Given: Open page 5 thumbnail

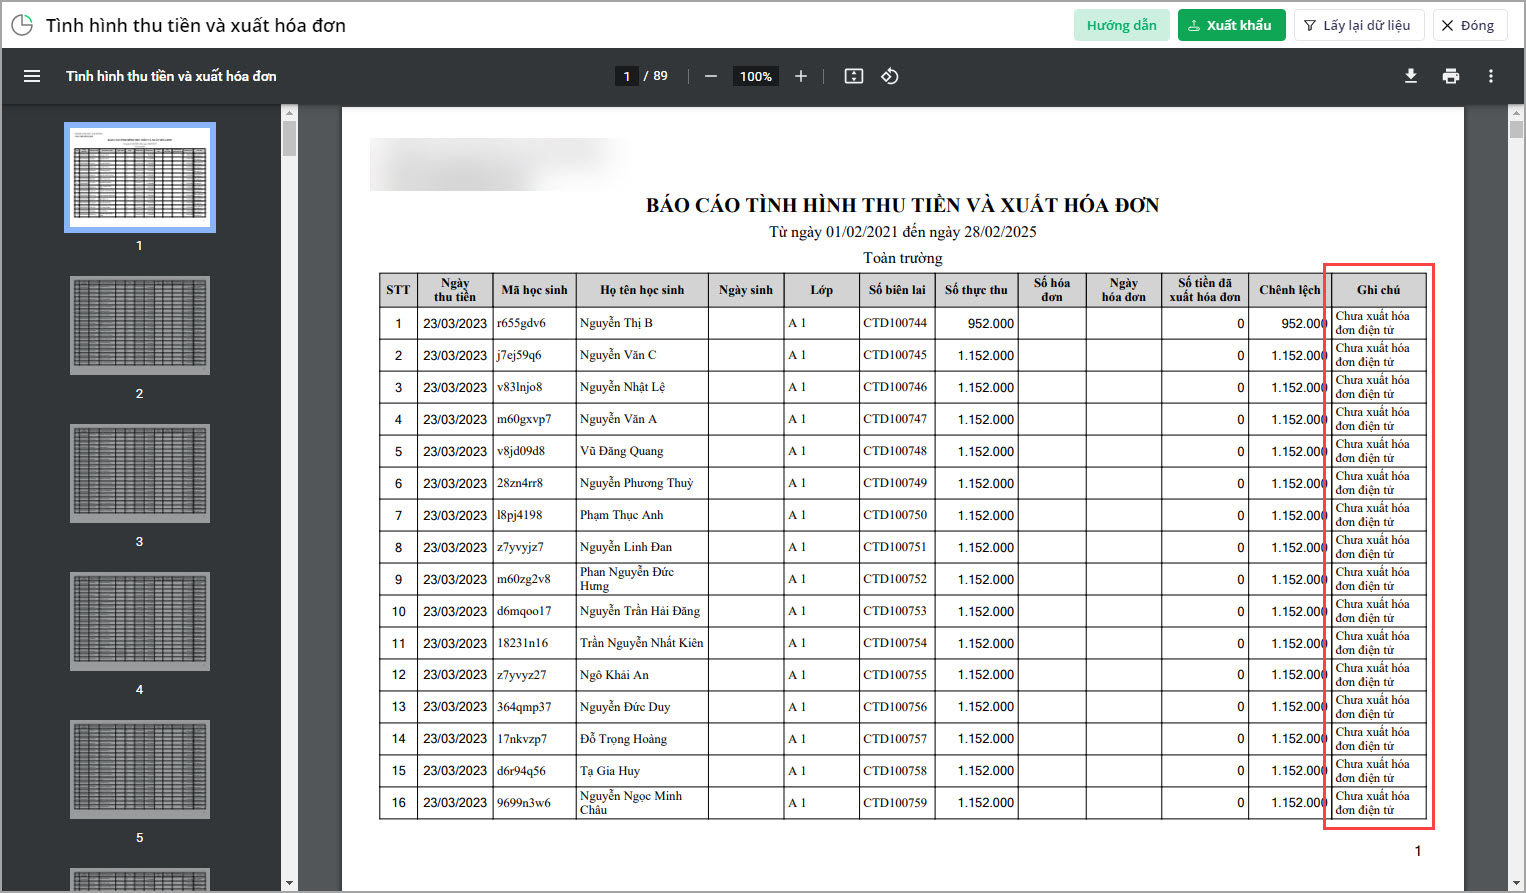Looking at the screenshot, I should coord(140,769).
